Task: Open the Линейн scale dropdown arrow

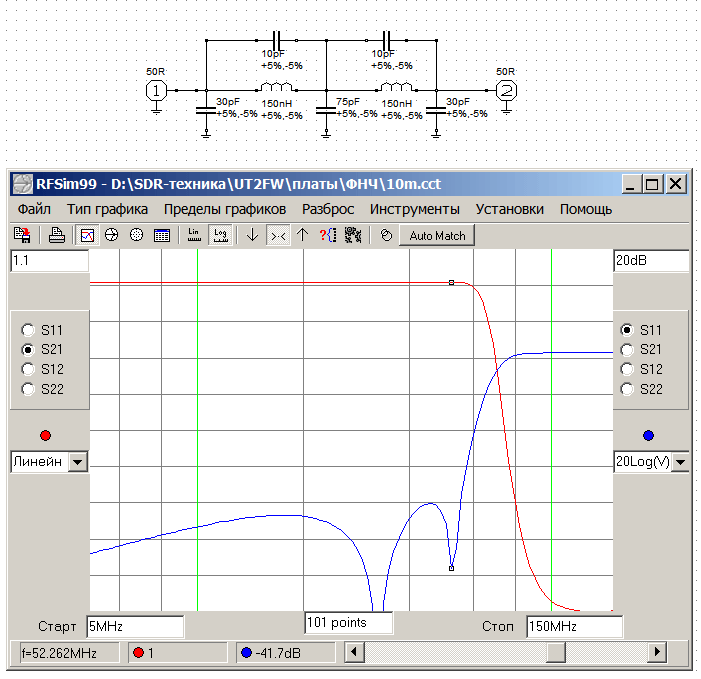Action: [x=77, y=462]
